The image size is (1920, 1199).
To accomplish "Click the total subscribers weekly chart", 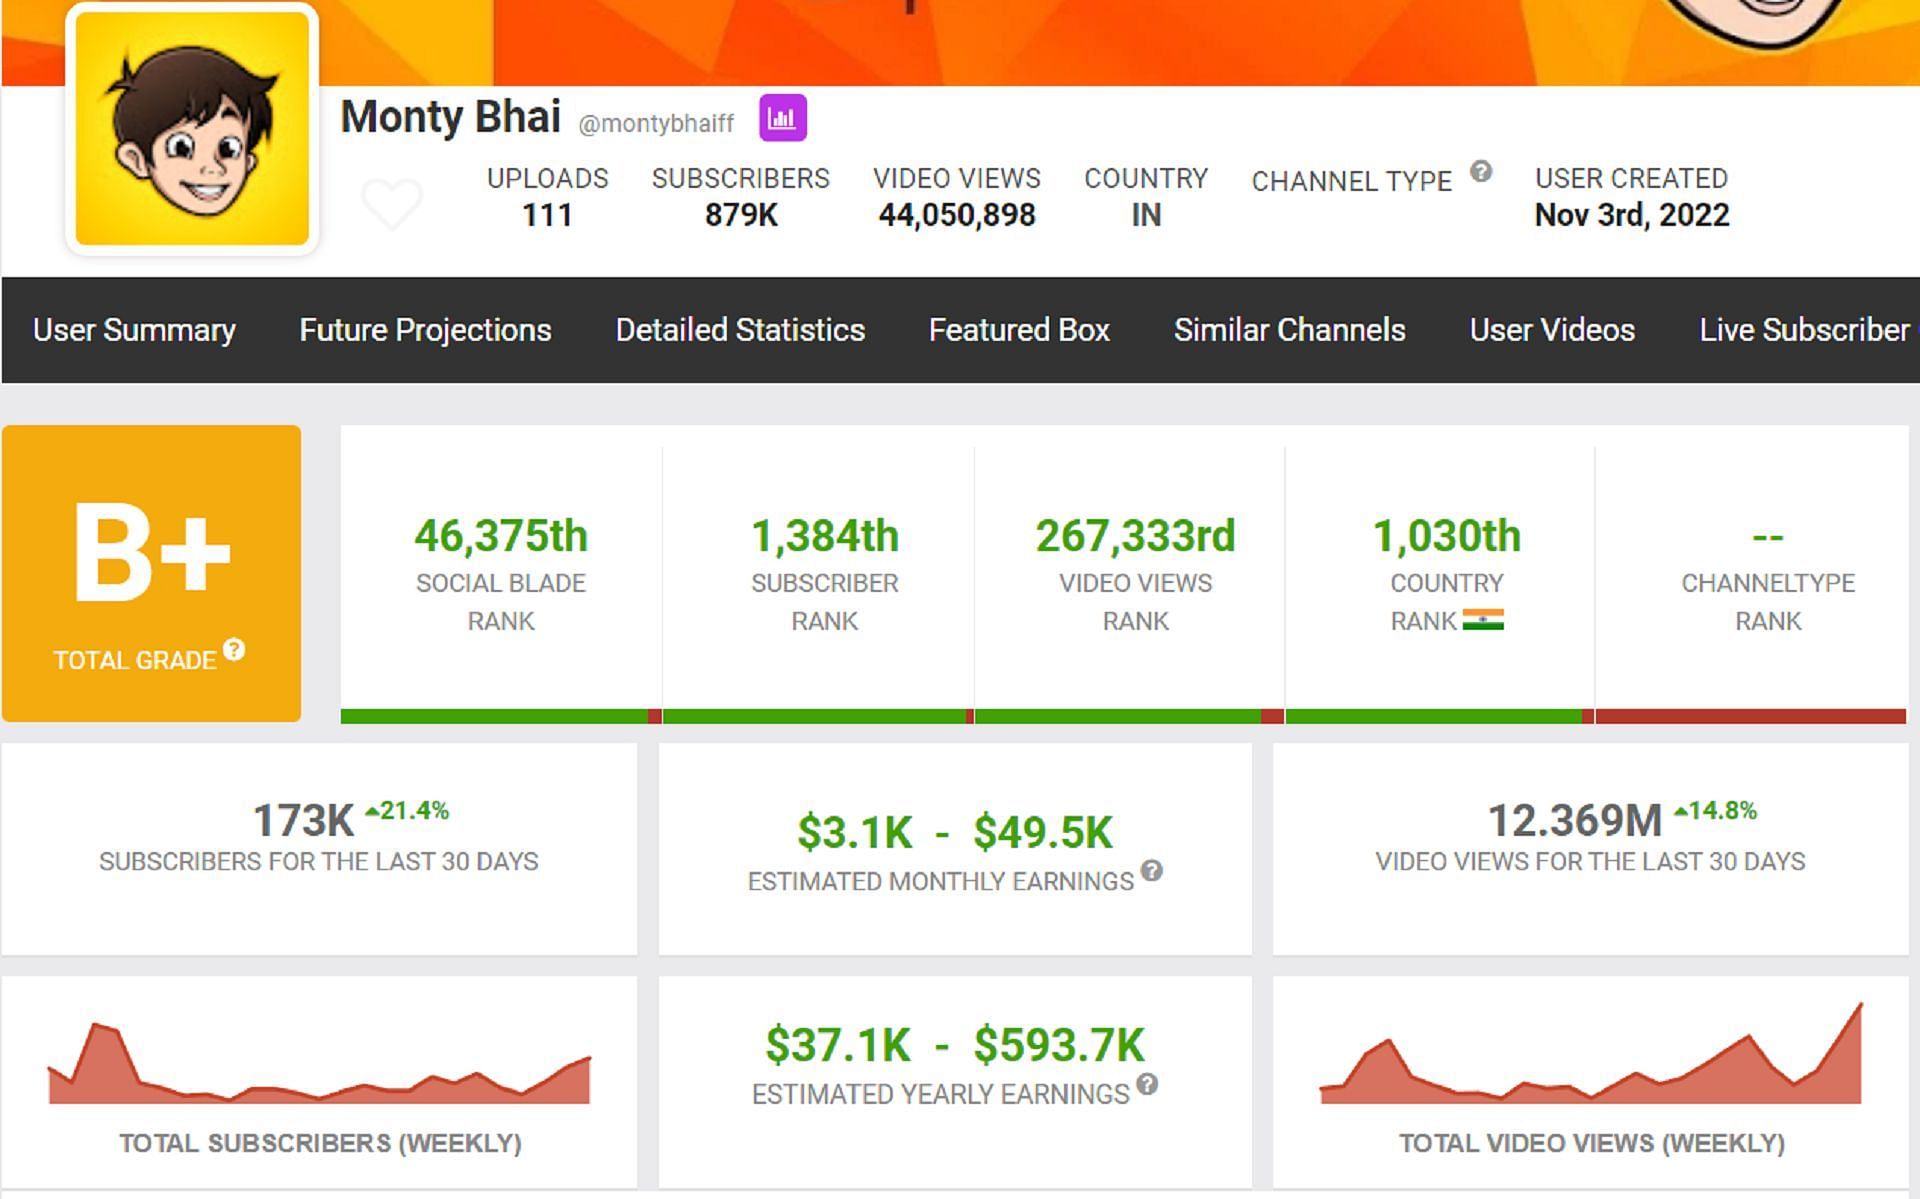I will 319,1063.
